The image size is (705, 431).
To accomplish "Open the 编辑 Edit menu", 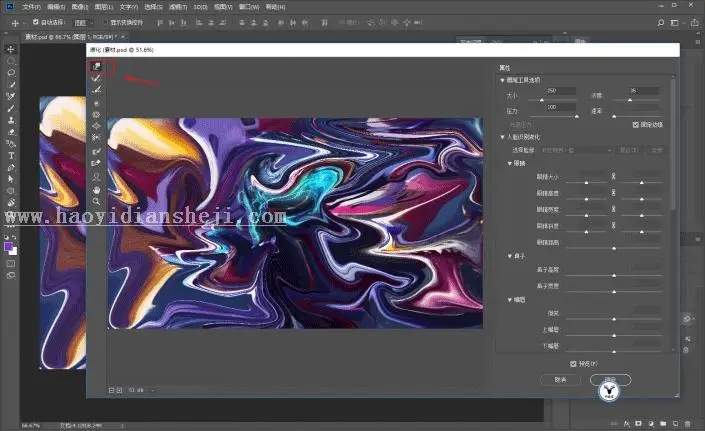I will click(56, 7).
